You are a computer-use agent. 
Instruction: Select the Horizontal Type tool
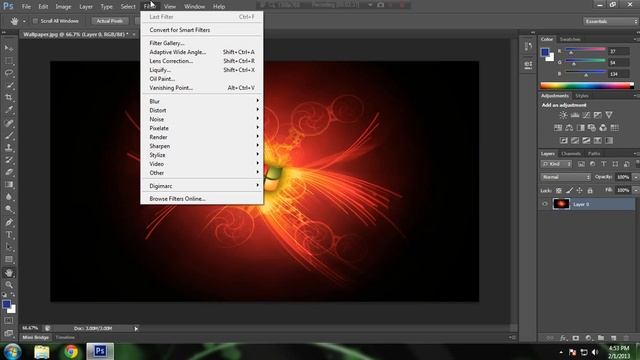(9, 235)
